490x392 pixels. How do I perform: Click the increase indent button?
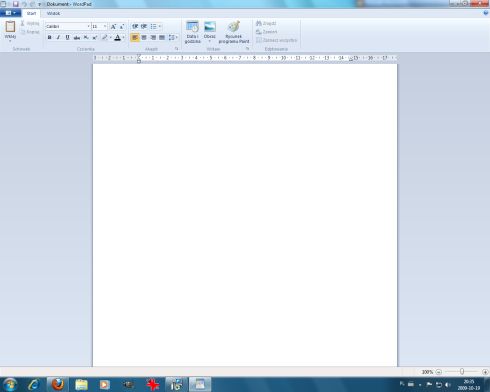(x=144, y=26)
